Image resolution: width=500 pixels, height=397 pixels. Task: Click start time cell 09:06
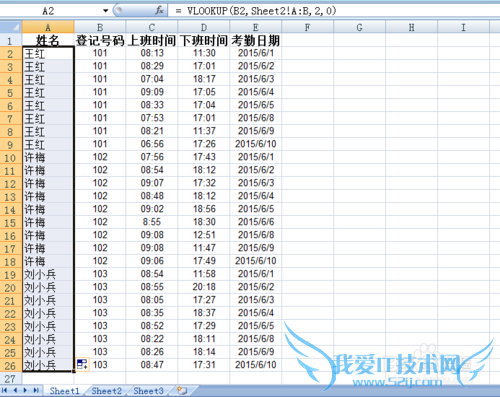pyautogui.click(x=152, y=261)
